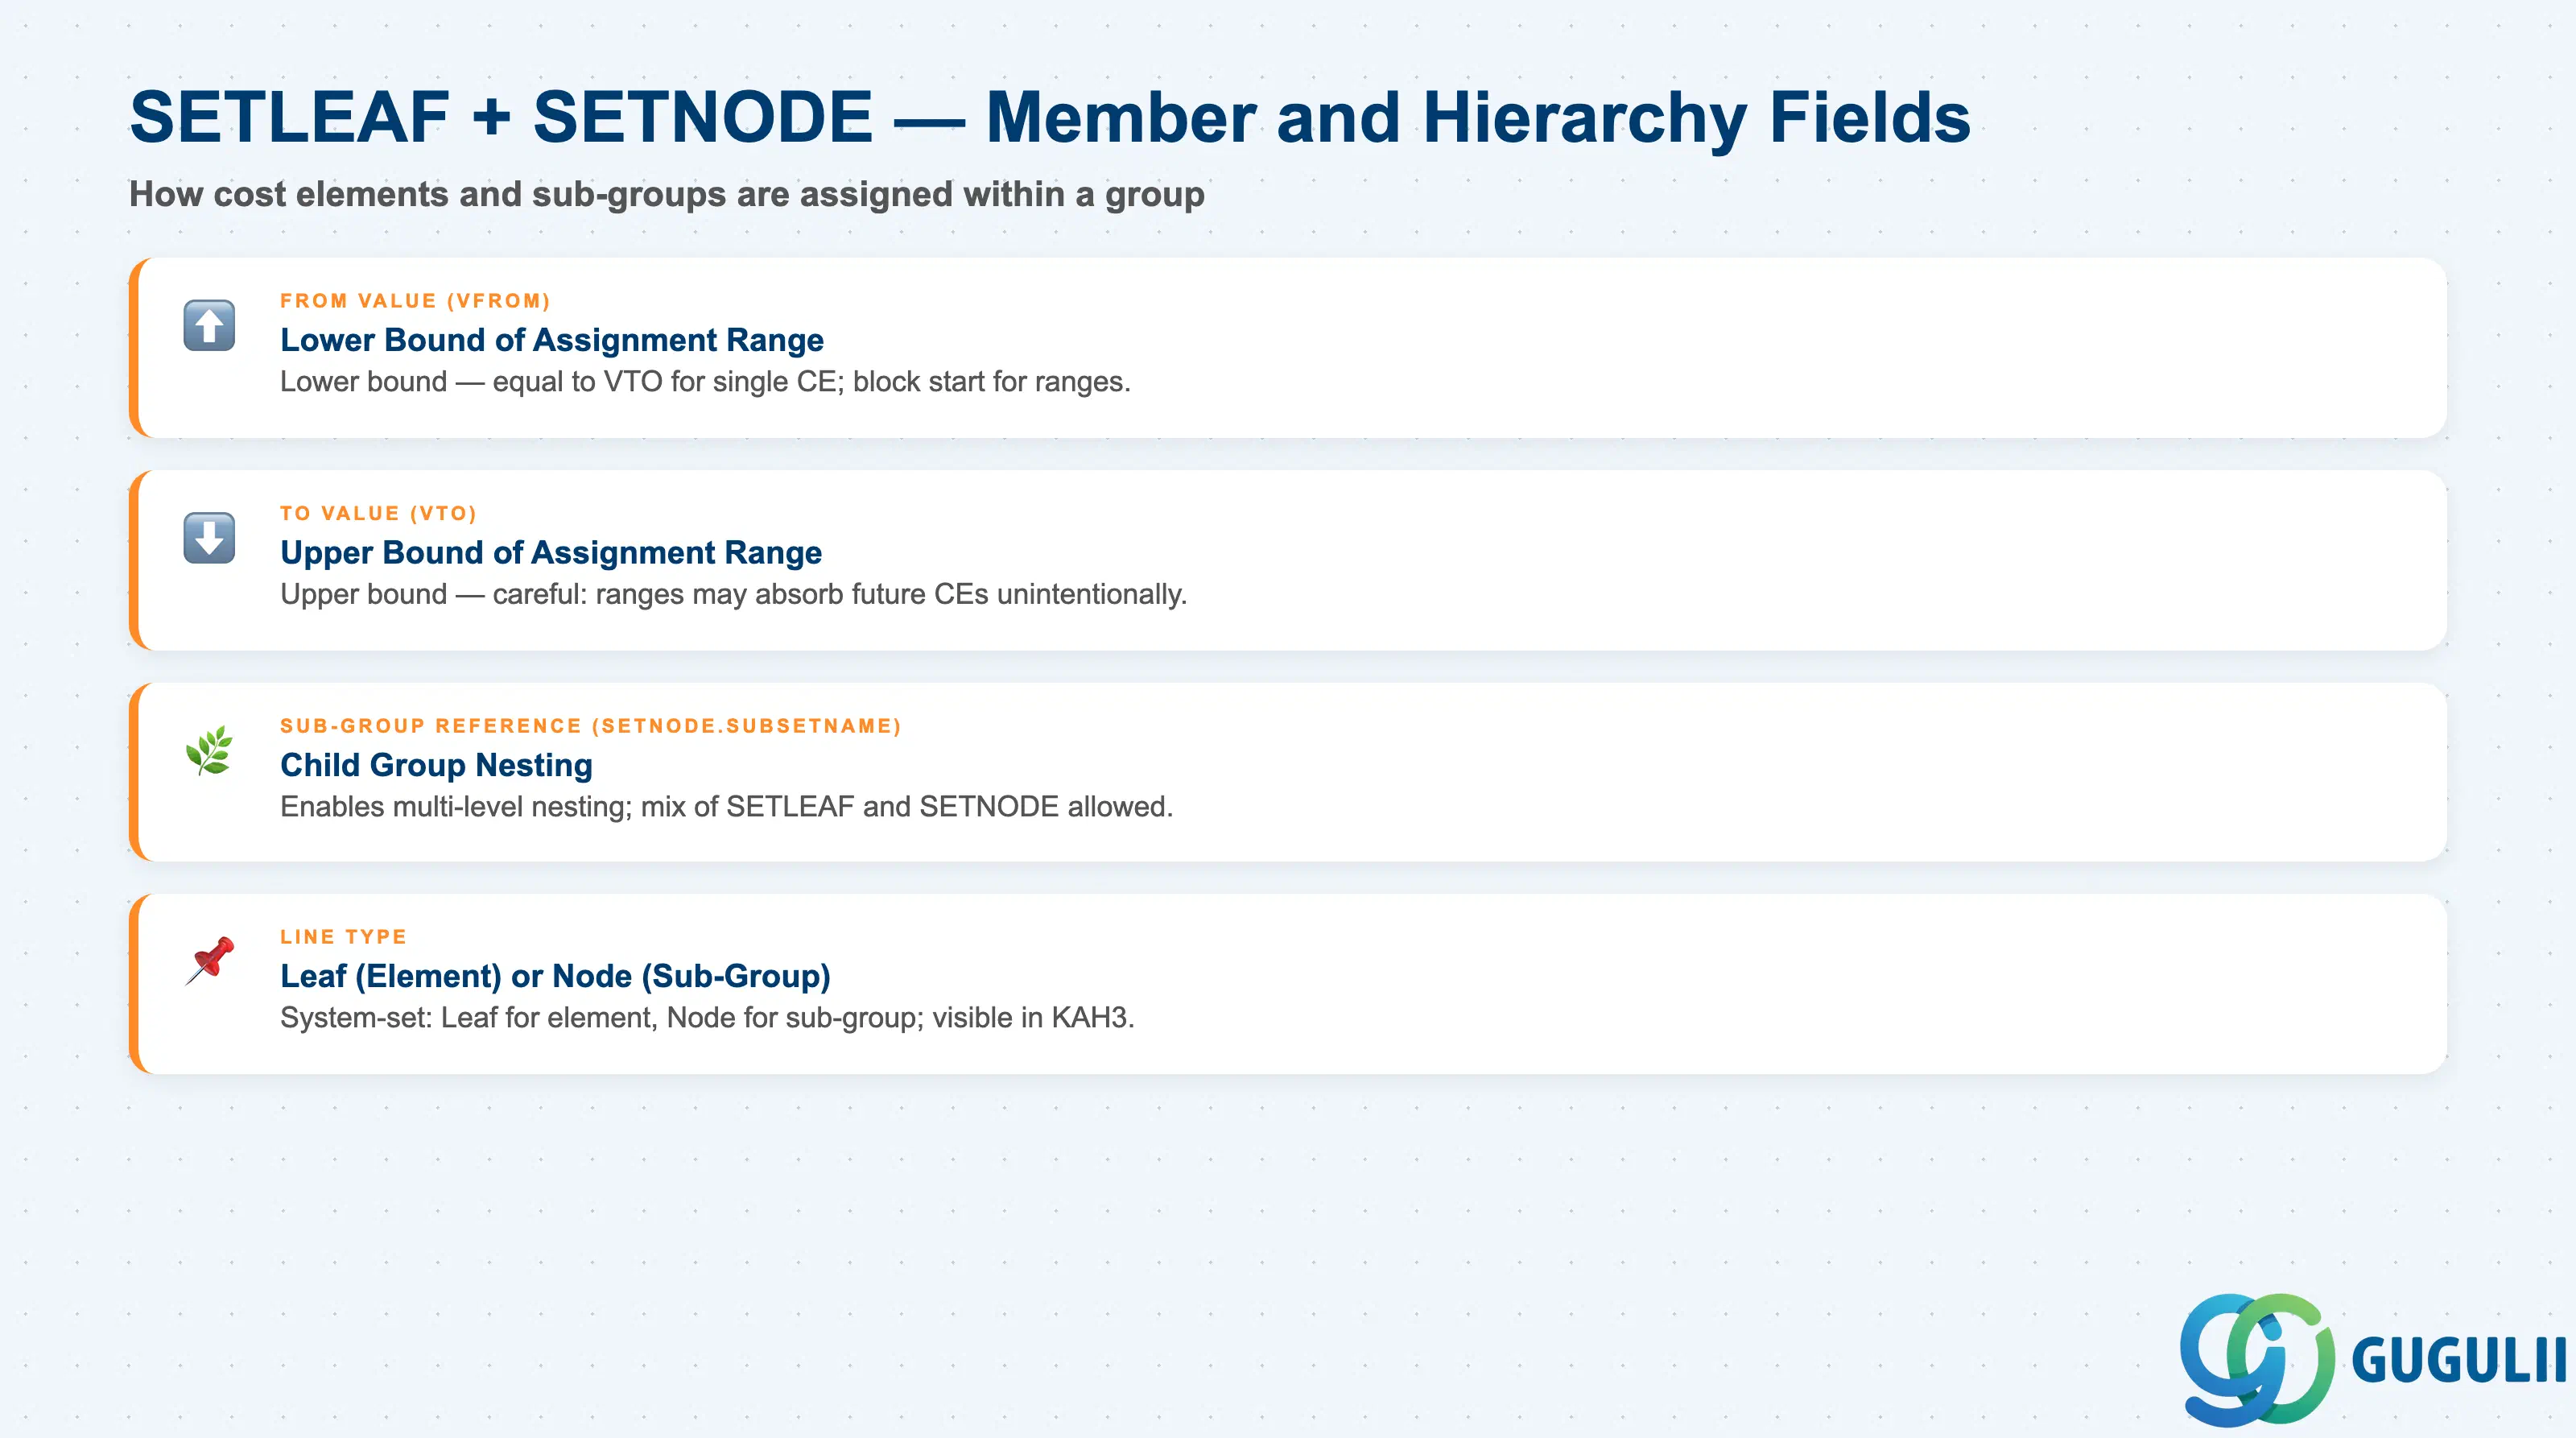This screenshot has height=1438, width=2576.
Task: Click the herb leaf icon for Child Group Nesting
Action: pos(209,750)
